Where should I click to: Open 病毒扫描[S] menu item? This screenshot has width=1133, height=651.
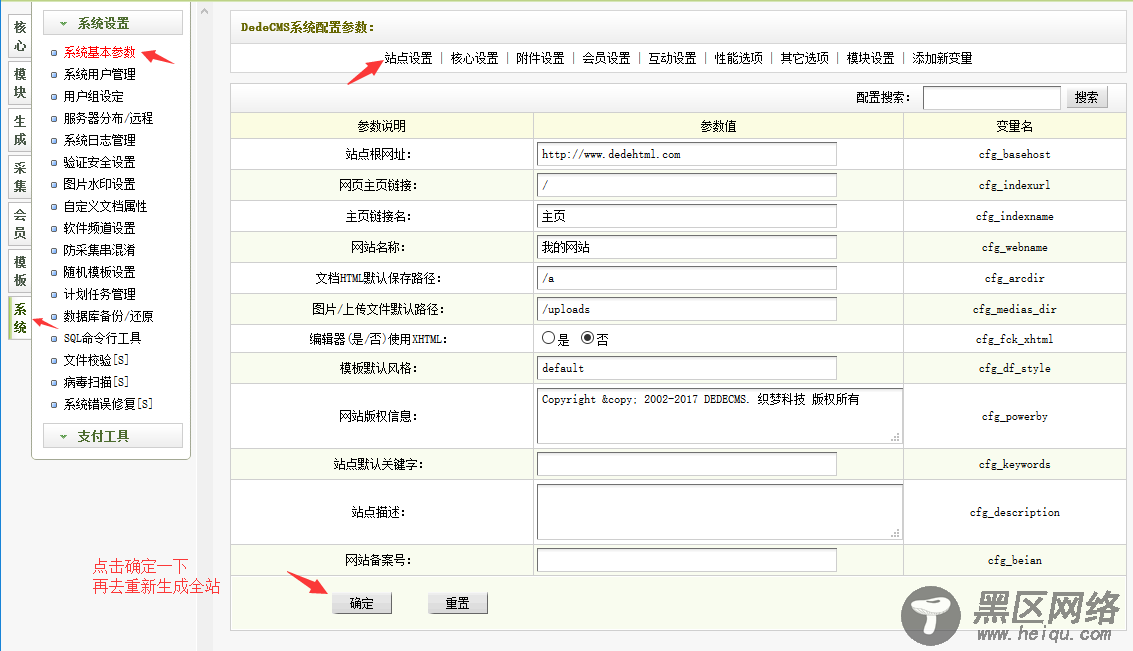95,381
